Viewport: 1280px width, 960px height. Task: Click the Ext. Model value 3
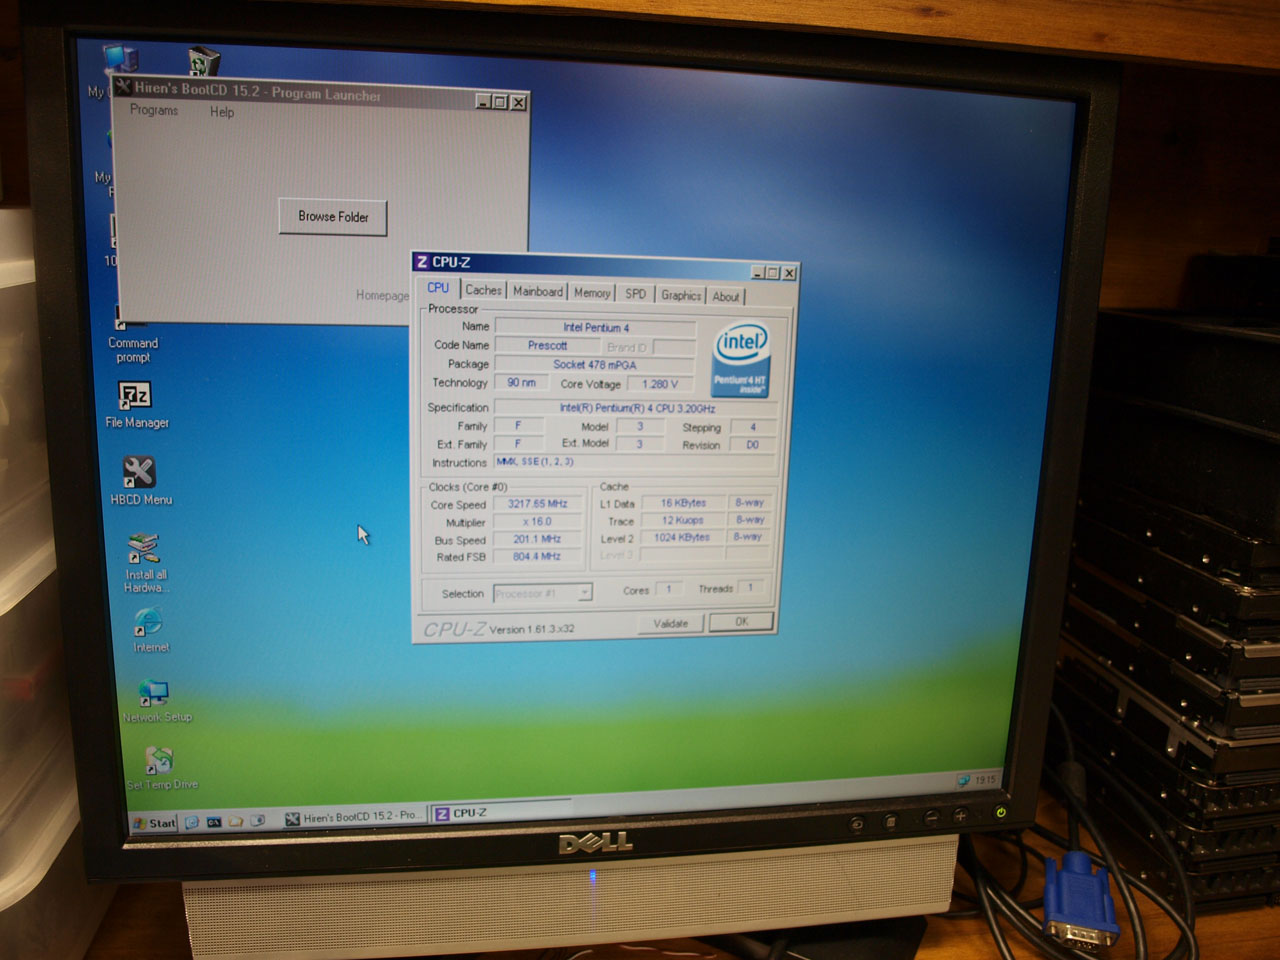(x=640, y=444)
